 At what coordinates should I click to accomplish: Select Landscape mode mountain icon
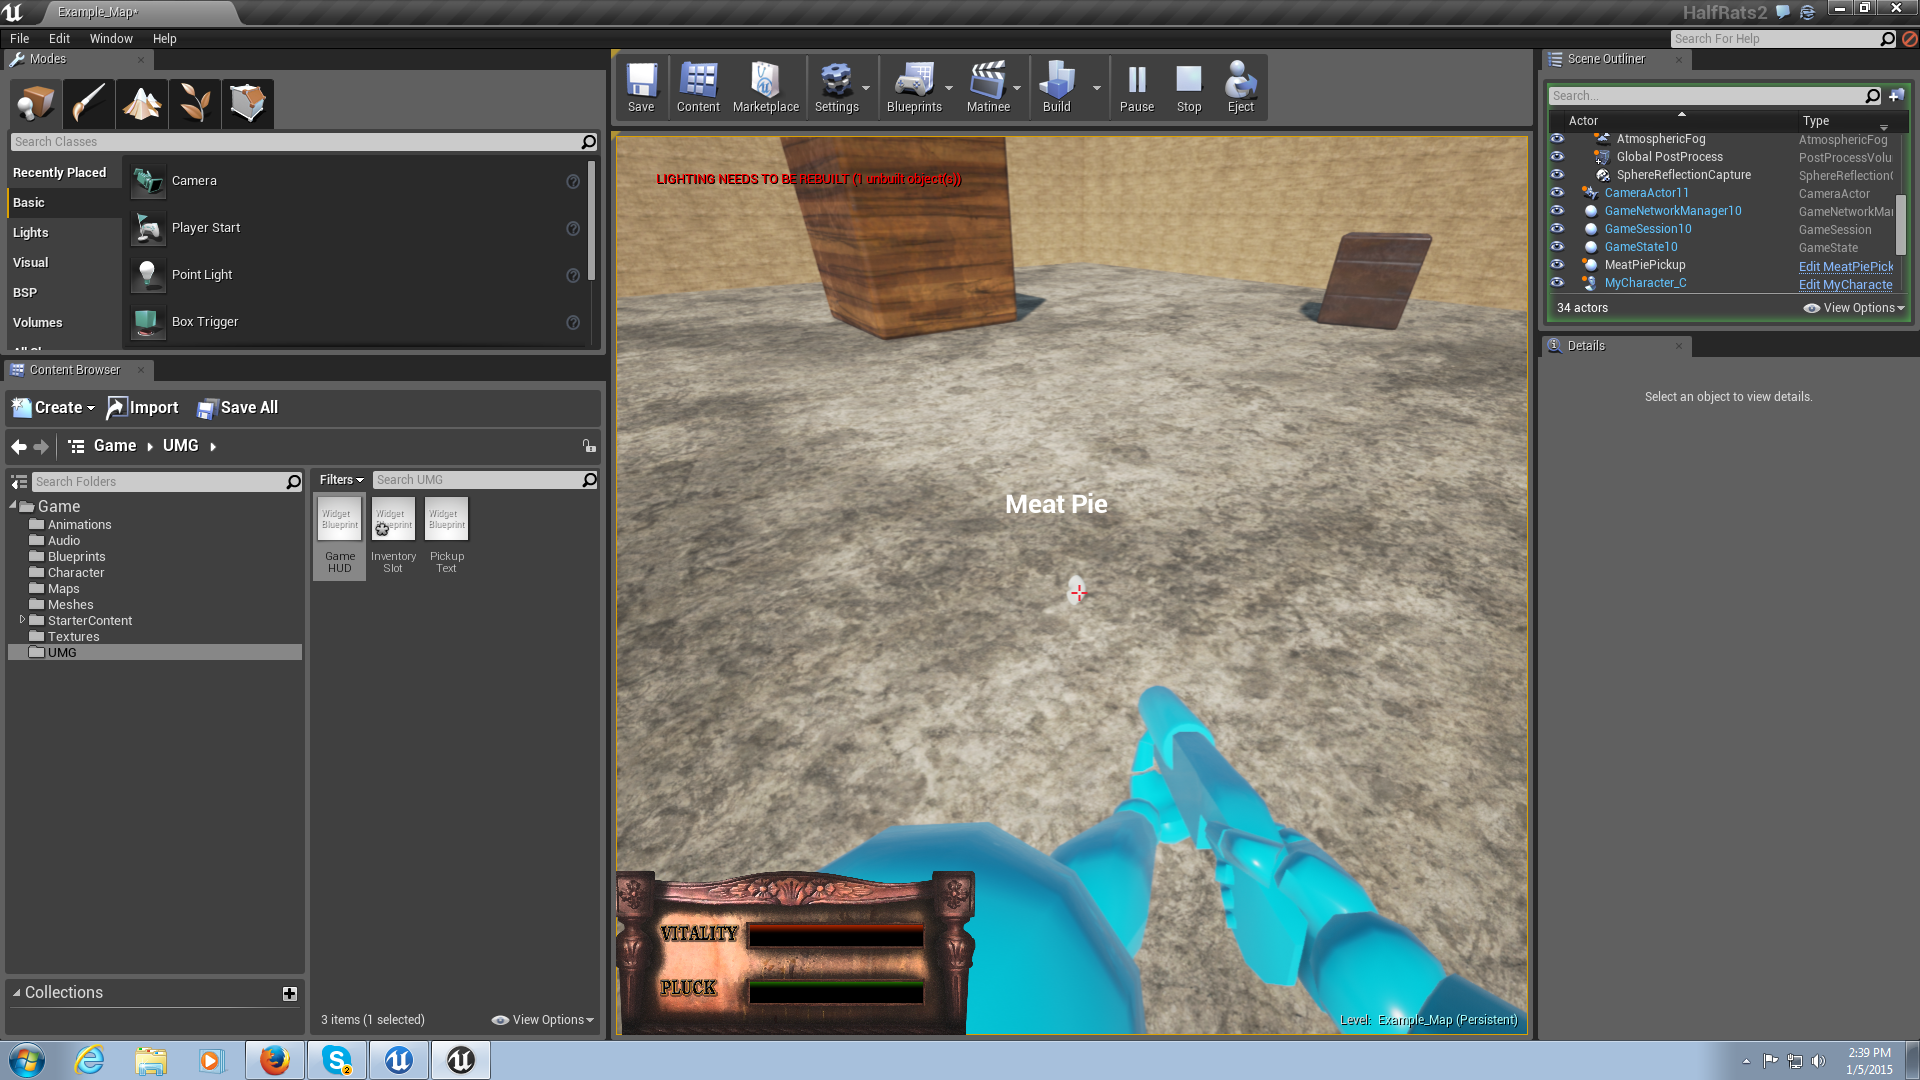142,103
